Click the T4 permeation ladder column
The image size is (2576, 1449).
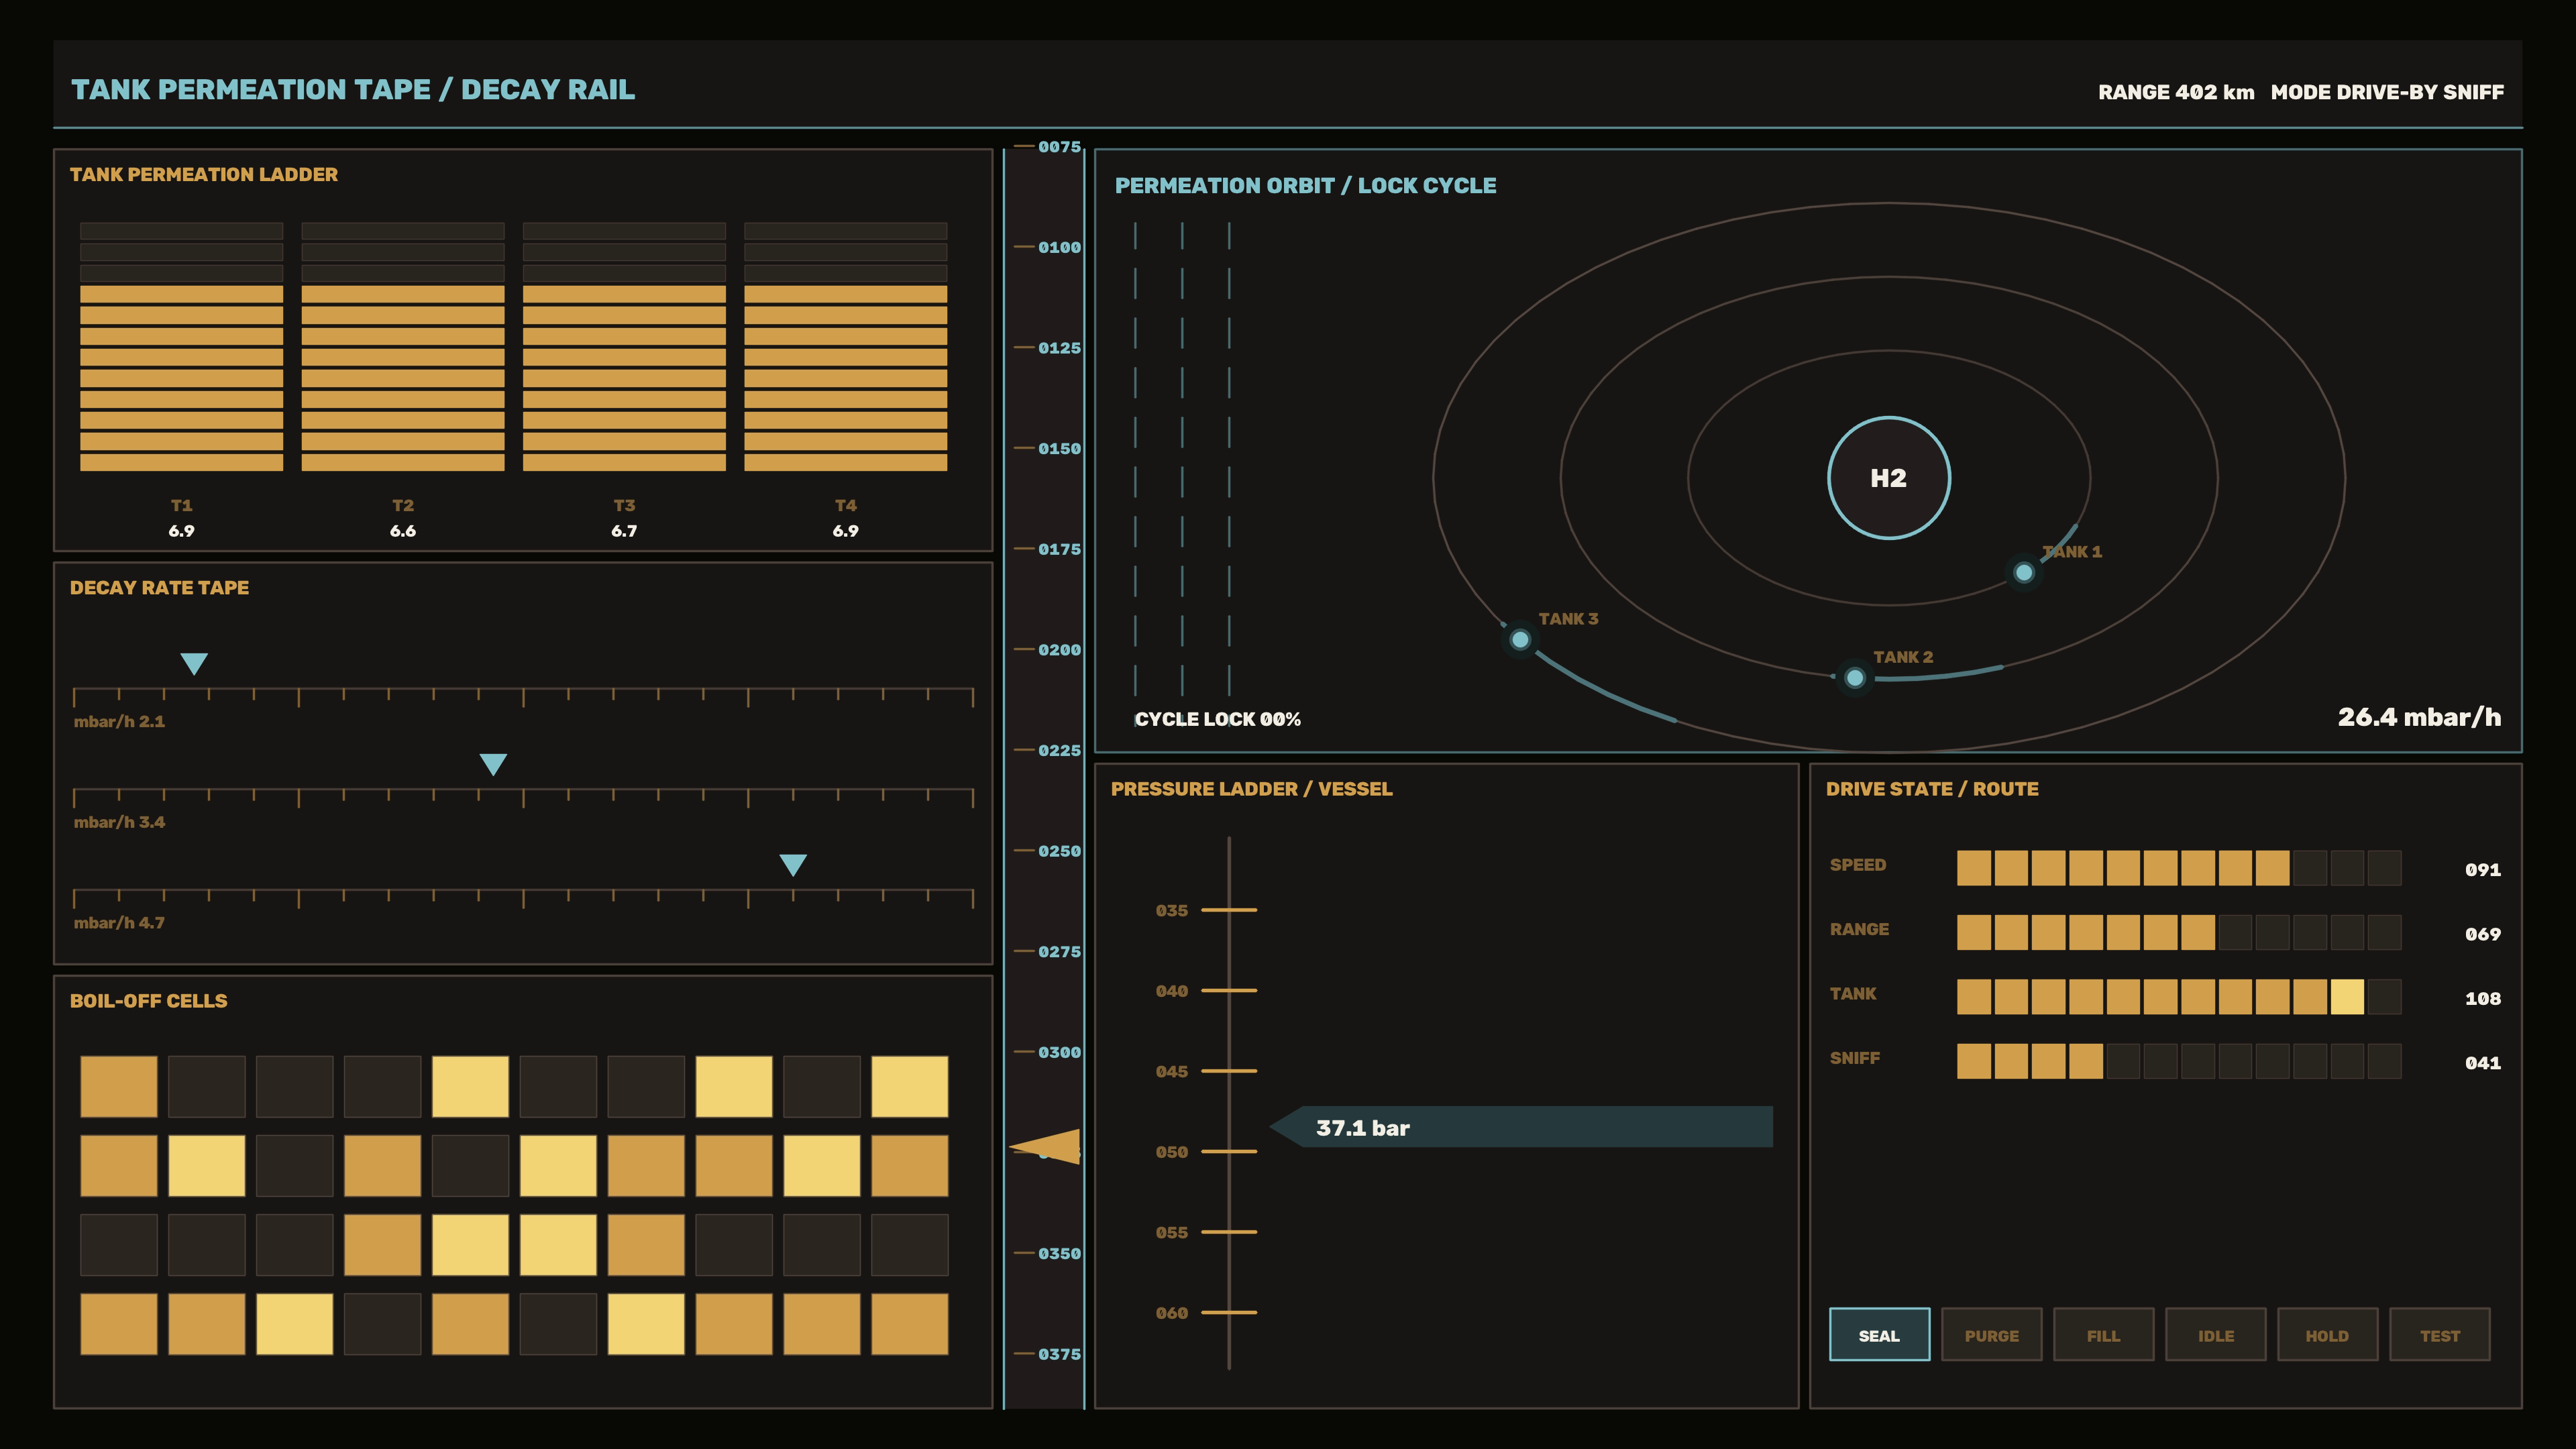845,347
